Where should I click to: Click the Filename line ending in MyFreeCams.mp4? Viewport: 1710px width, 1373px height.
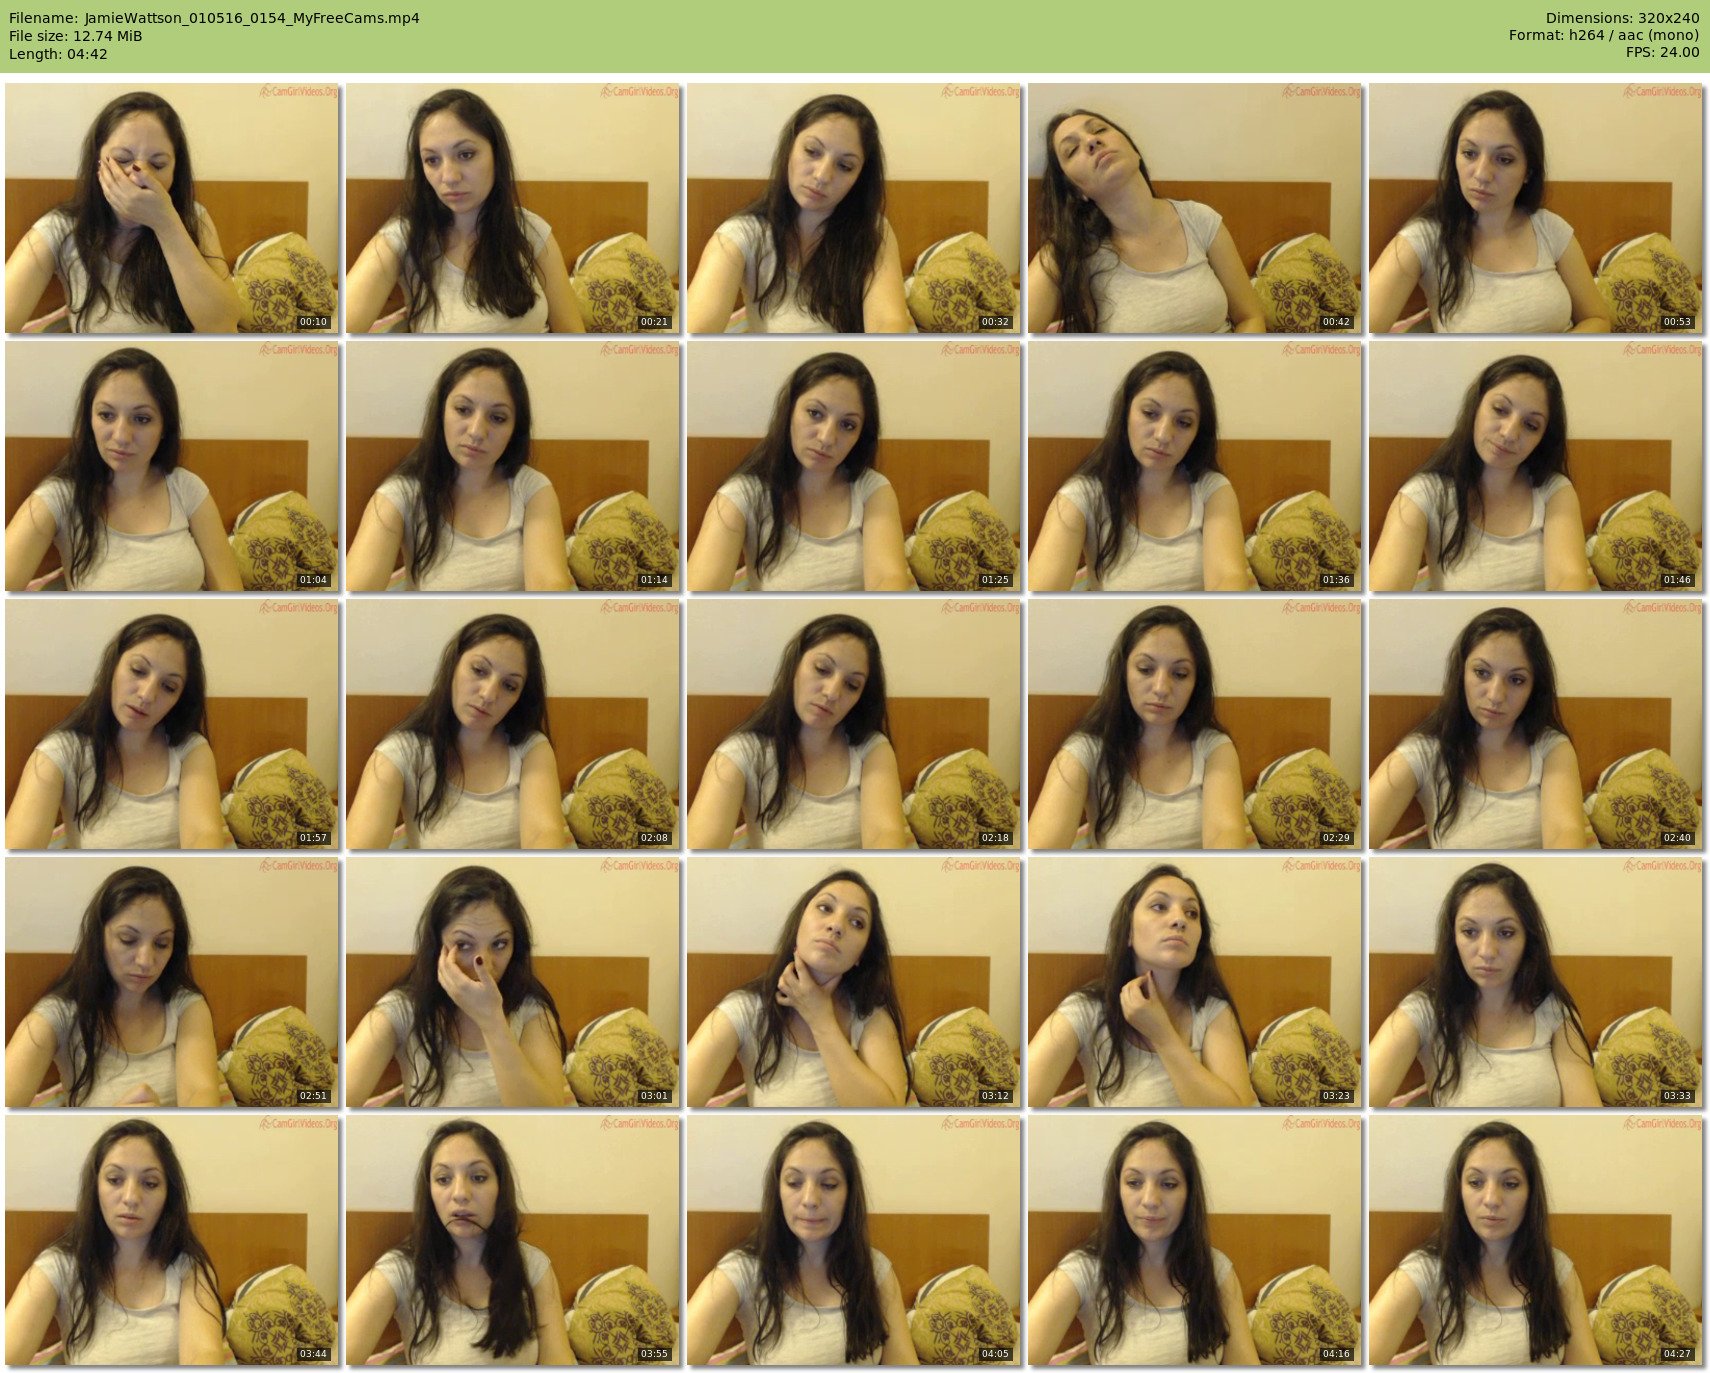coord(214,18)
